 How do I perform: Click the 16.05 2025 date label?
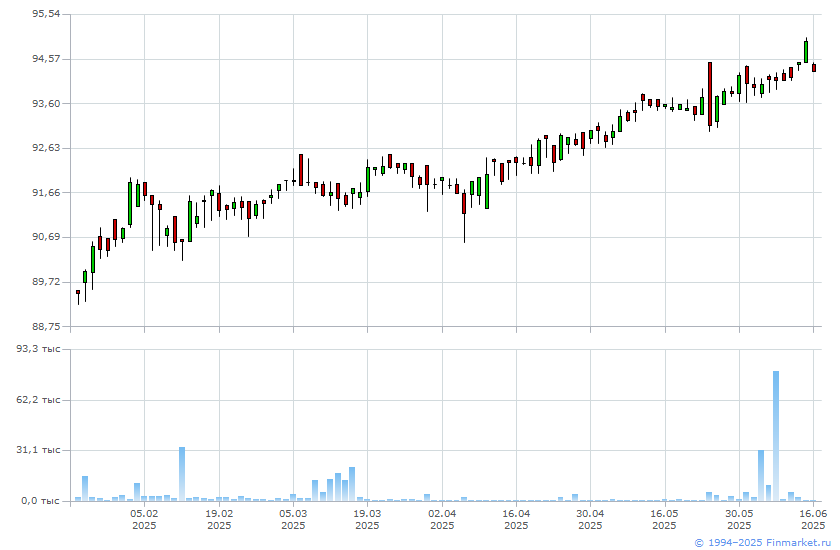click(x=664, y=519)
